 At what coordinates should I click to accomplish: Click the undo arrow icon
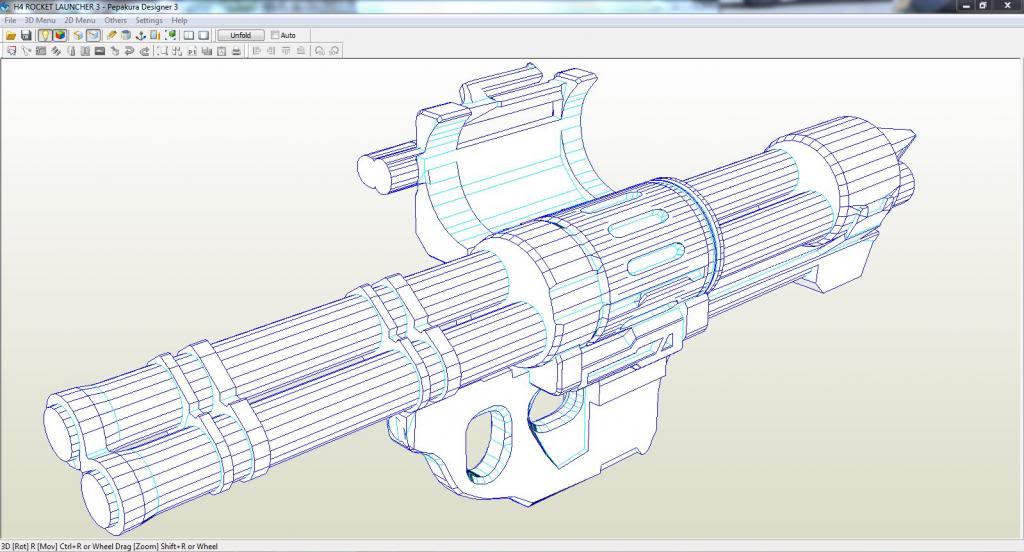(129, 51)
